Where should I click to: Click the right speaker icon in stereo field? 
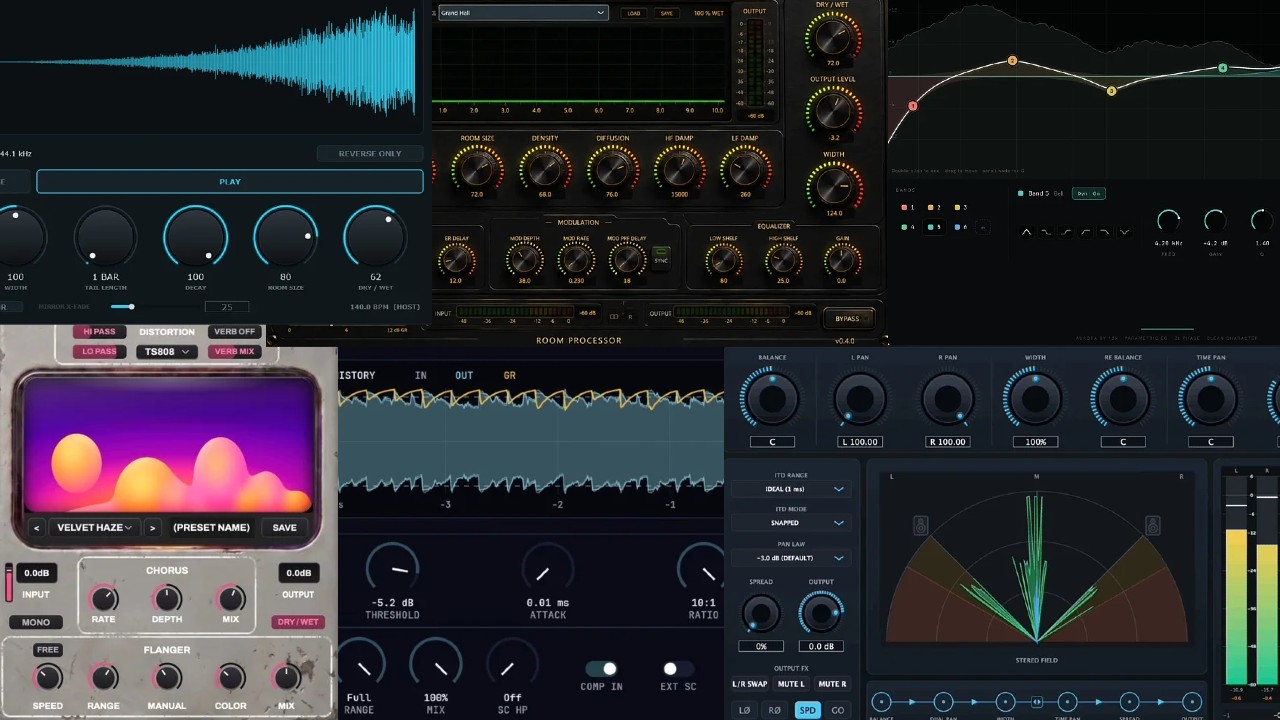[1152, 525]
